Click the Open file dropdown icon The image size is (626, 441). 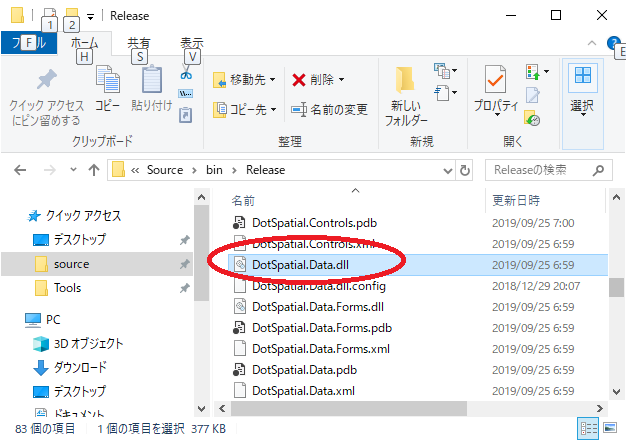pos(537,72)
